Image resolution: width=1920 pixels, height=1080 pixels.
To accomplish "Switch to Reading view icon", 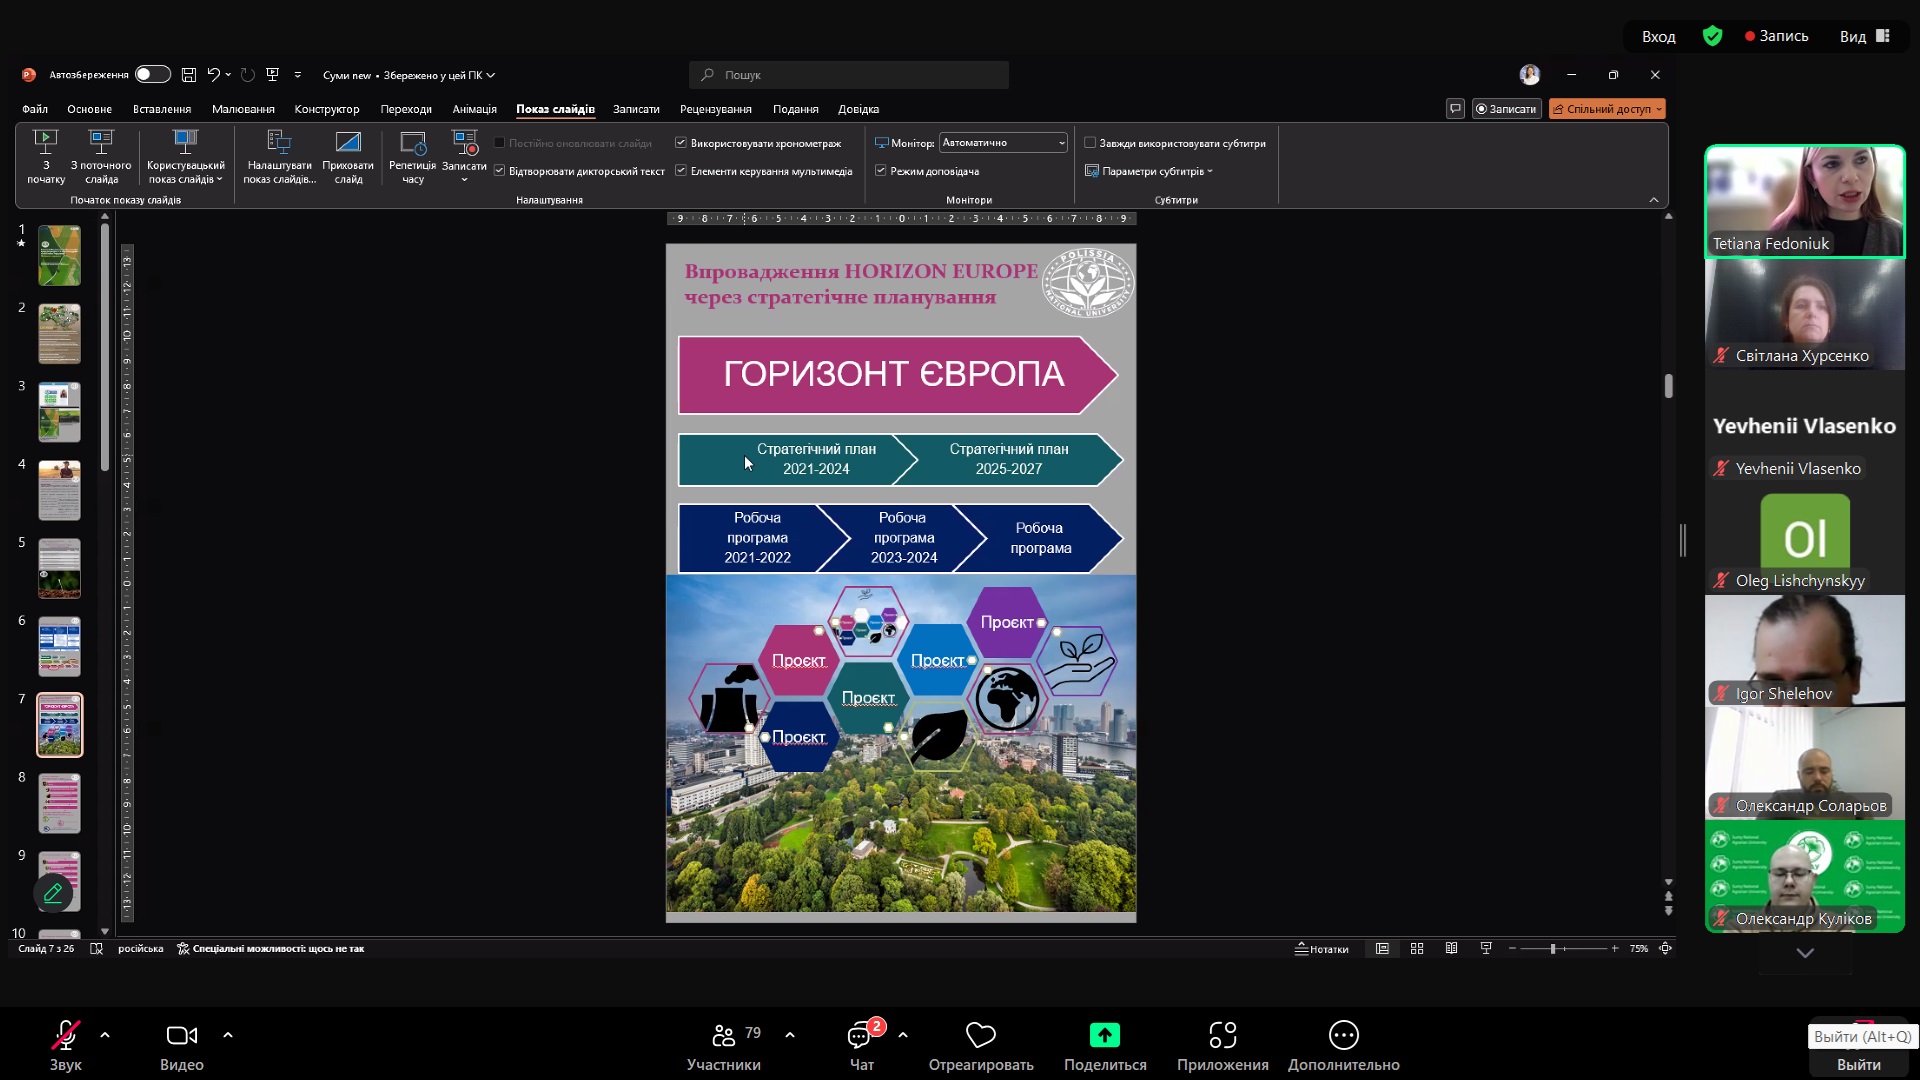I will click(1451, 949).
